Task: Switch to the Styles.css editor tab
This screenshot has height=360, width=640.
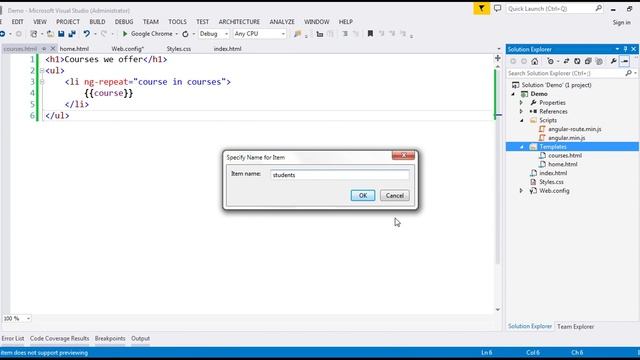Action: point(179,49)
